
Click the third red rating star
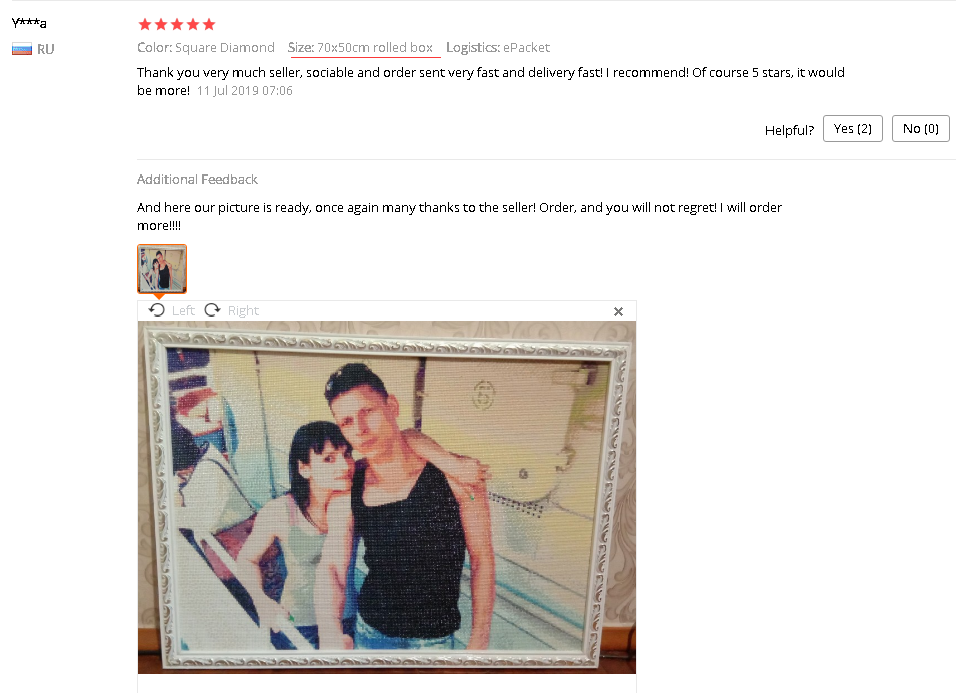pos(177,24)
